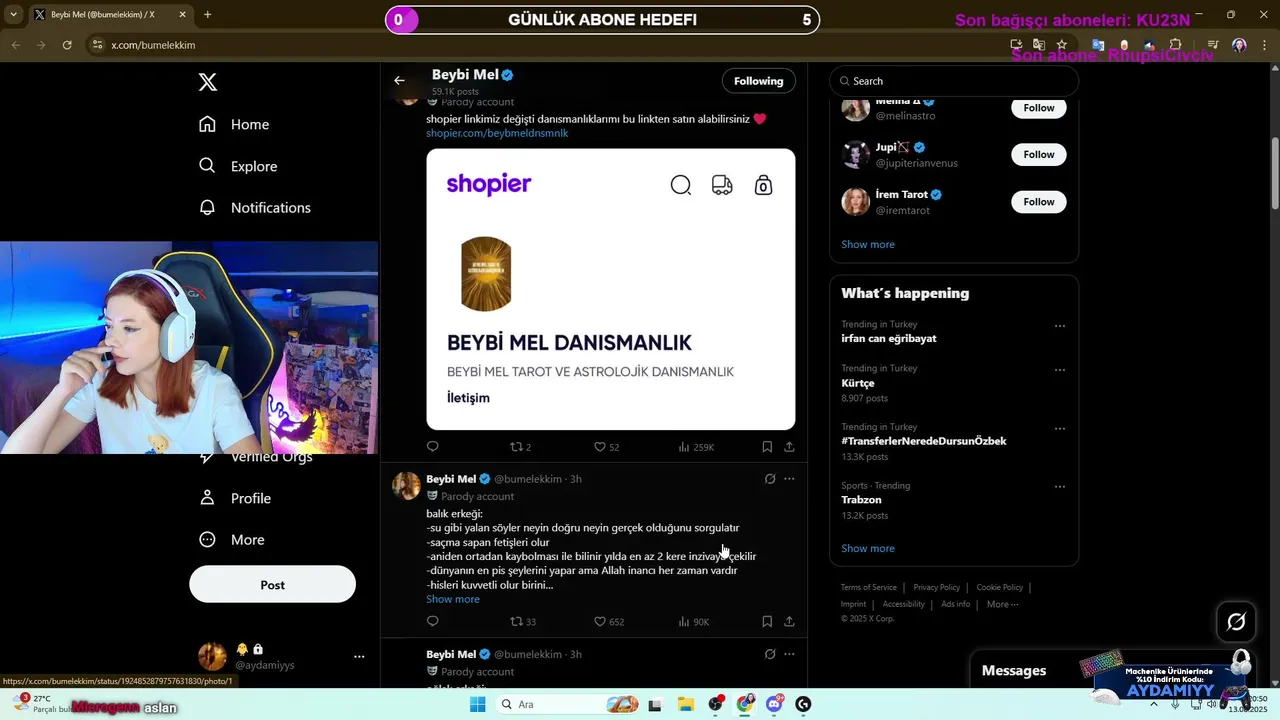Click inside the X Search field
1280x720 pixels.
point(954,81)
